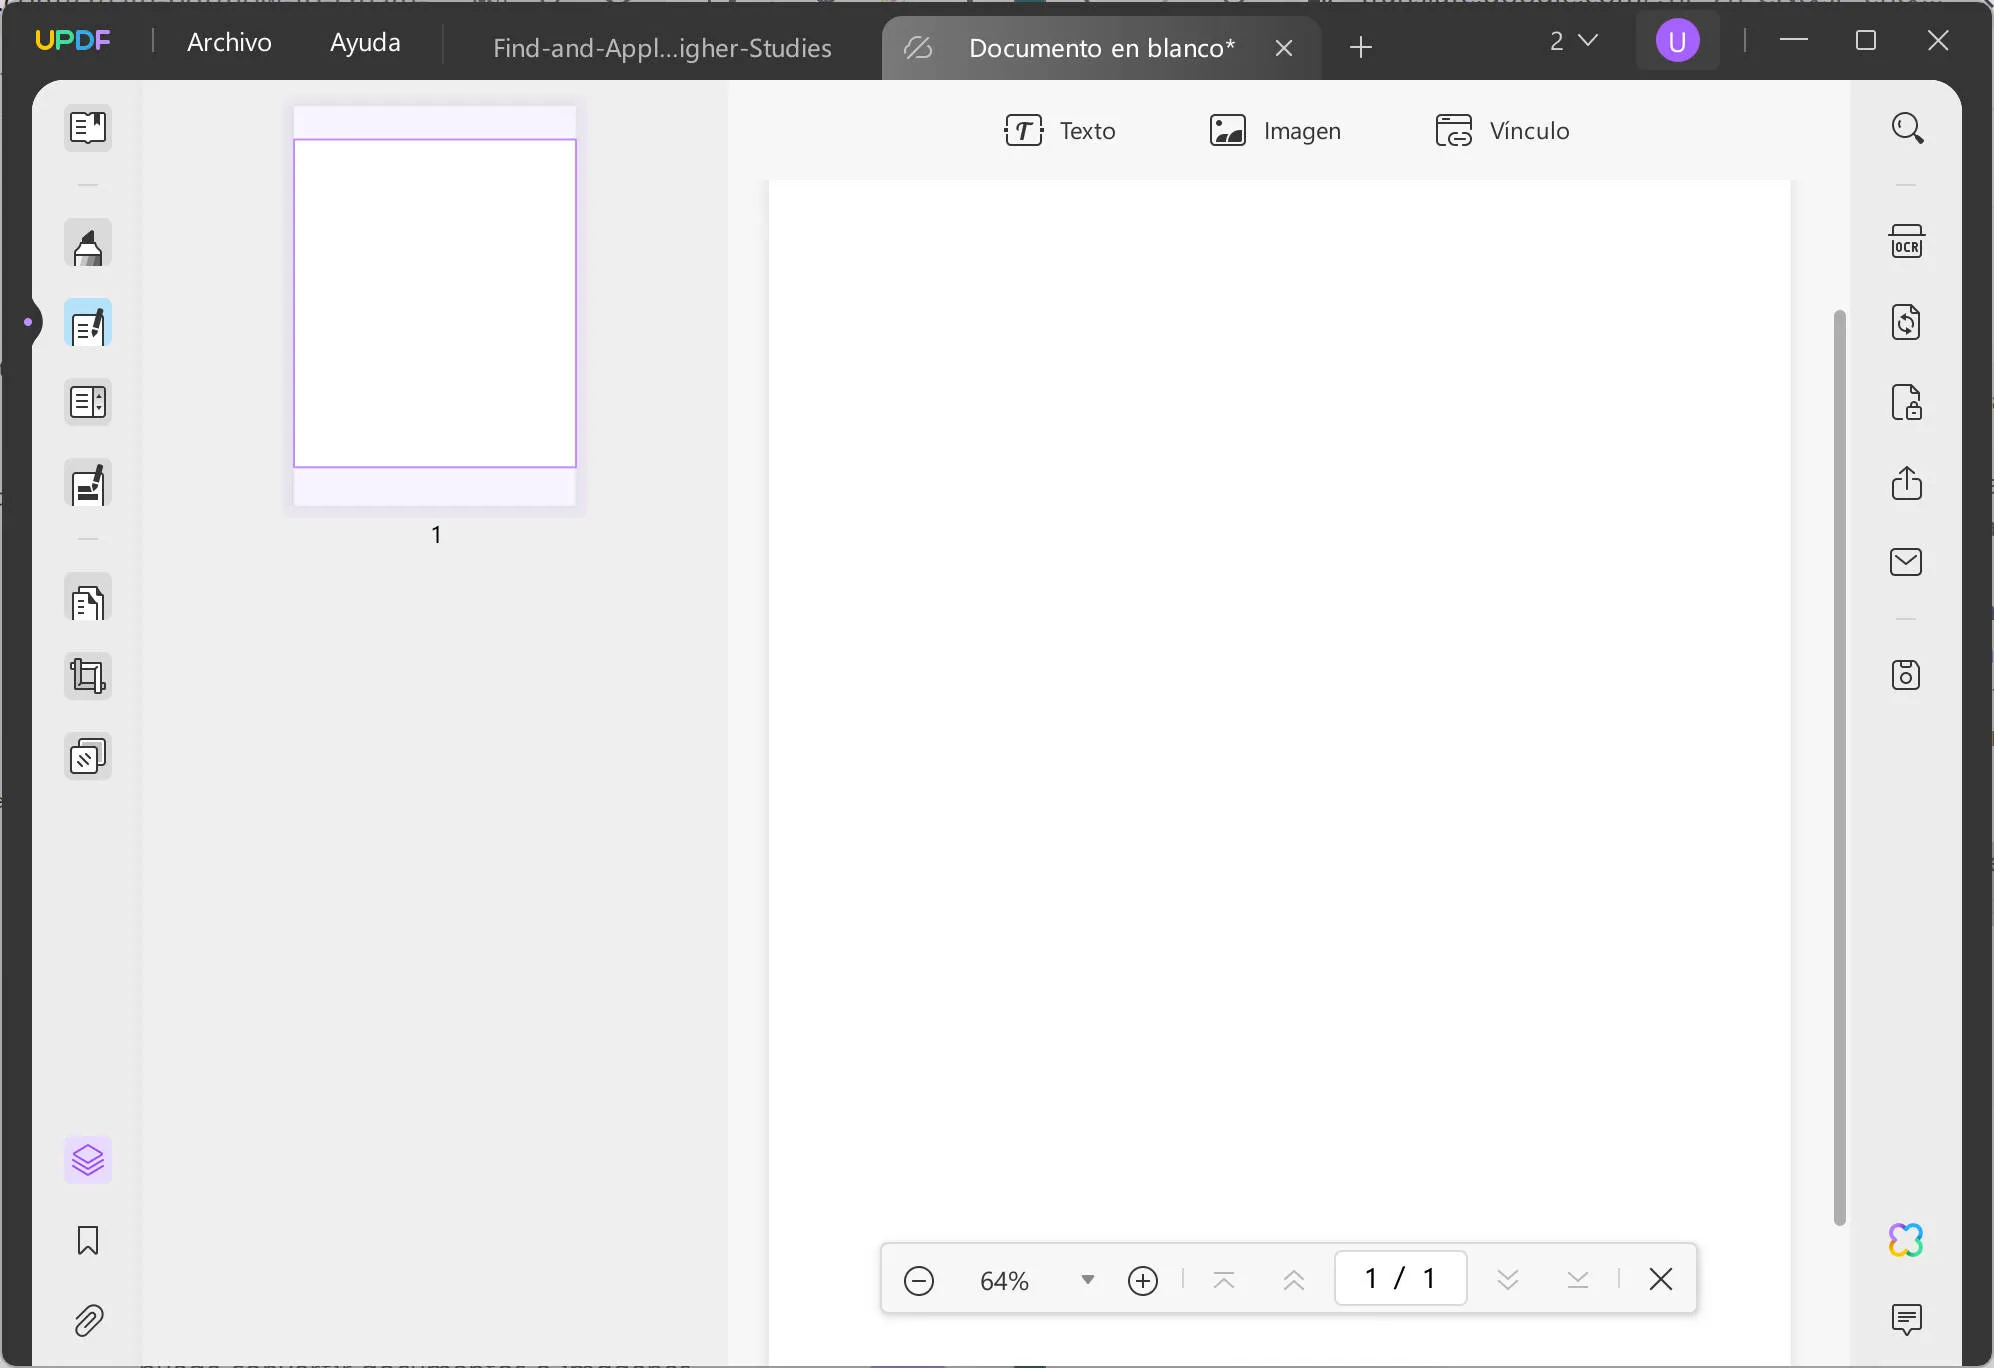Go to first page
Image resolution: width=1994 pixels, height=1368 pixels.
pos(1223,1280)
